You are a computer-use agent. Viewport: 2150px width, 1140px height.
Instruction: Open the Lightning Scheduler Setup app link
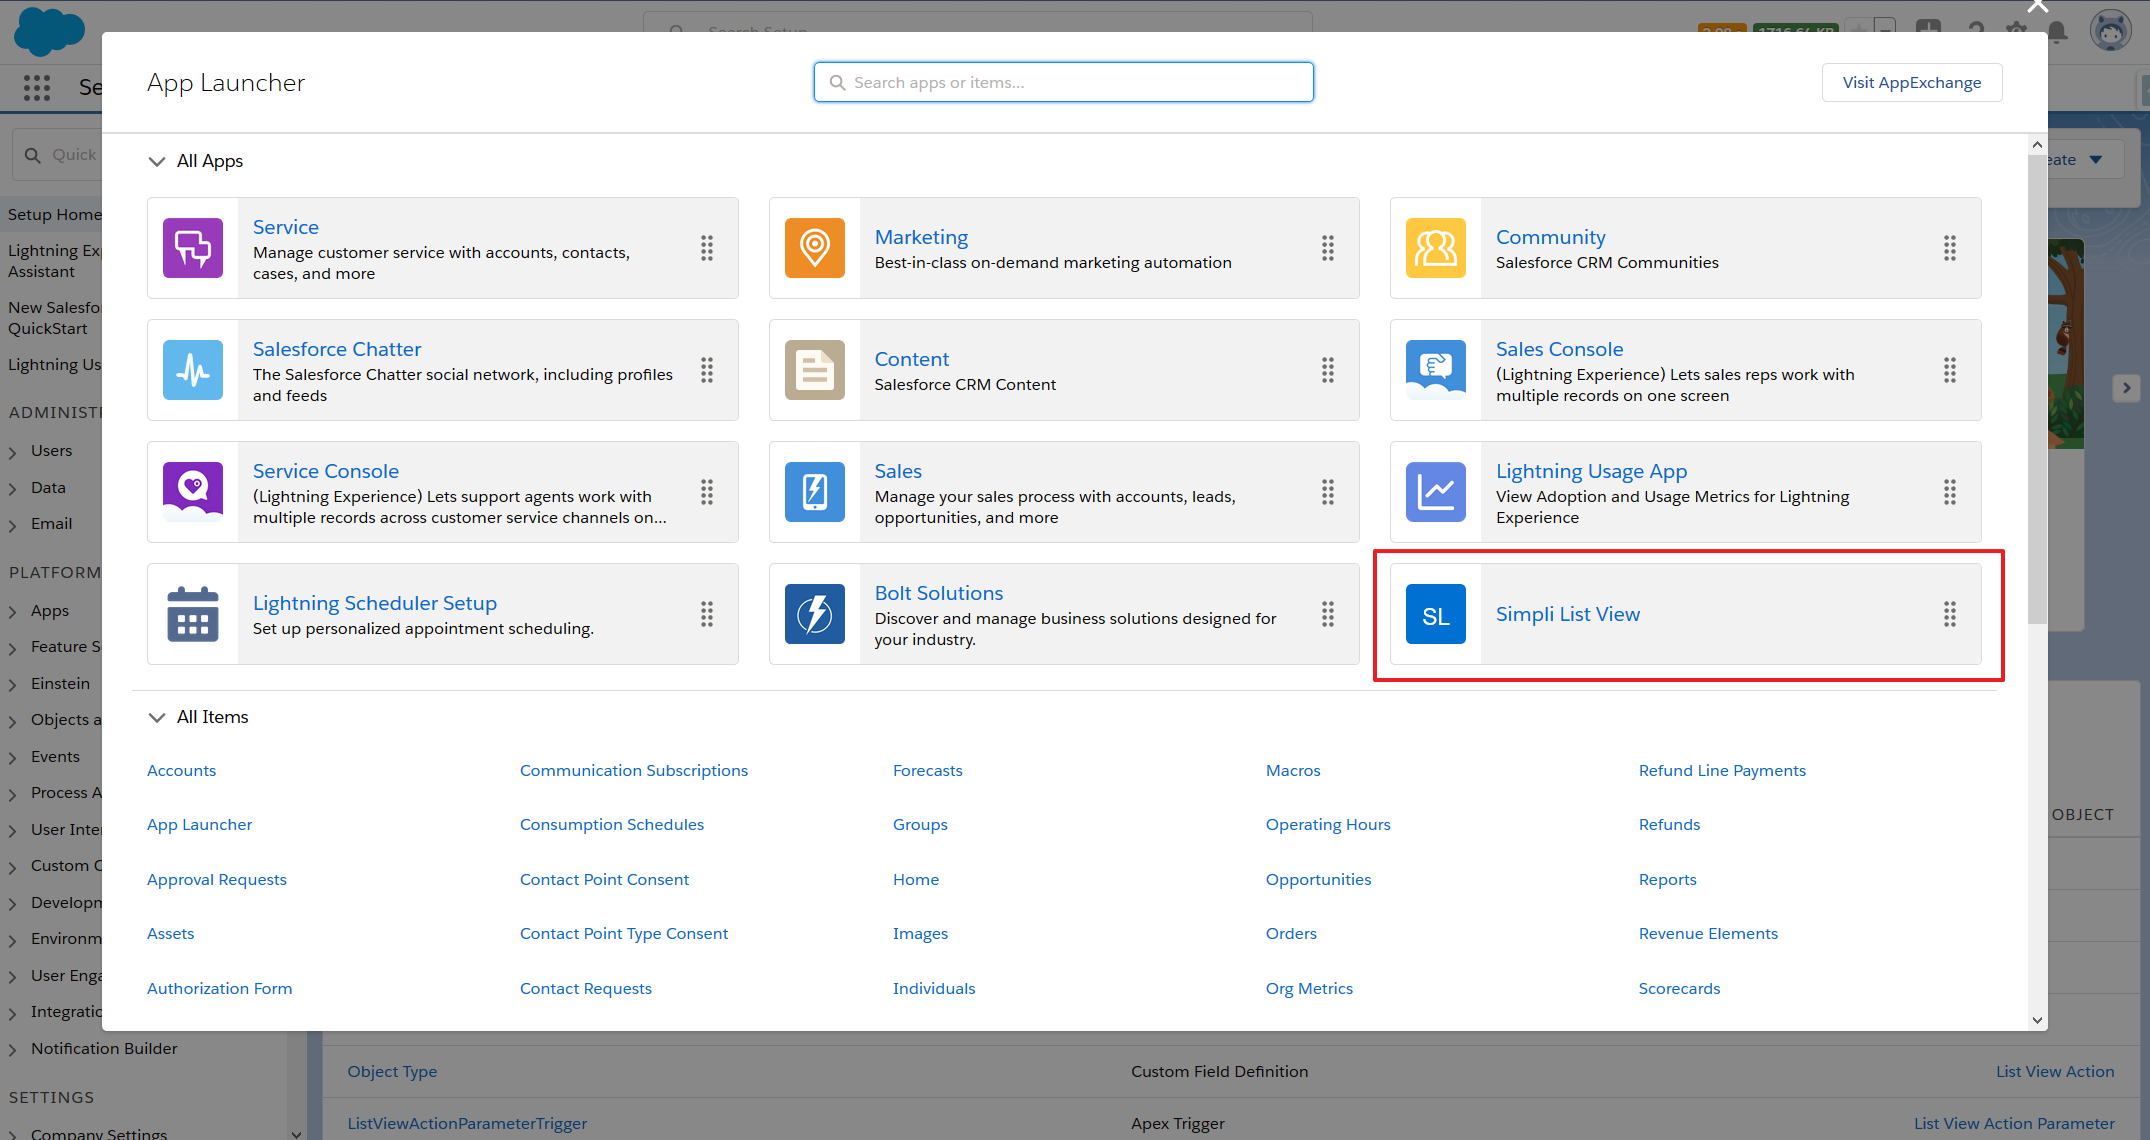tap(375, 603)
